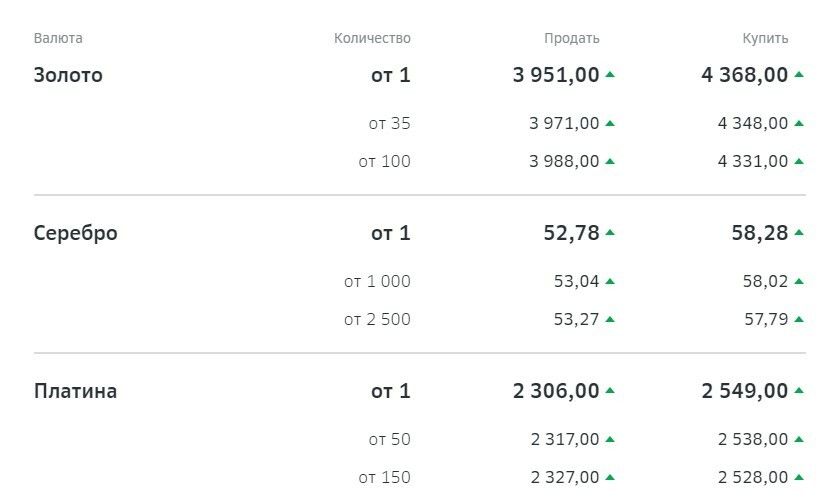Viewport: 836px width, 504px height.
Task: Click the Валюта column header
Action: pyautogui.click(x=58, y=38)
